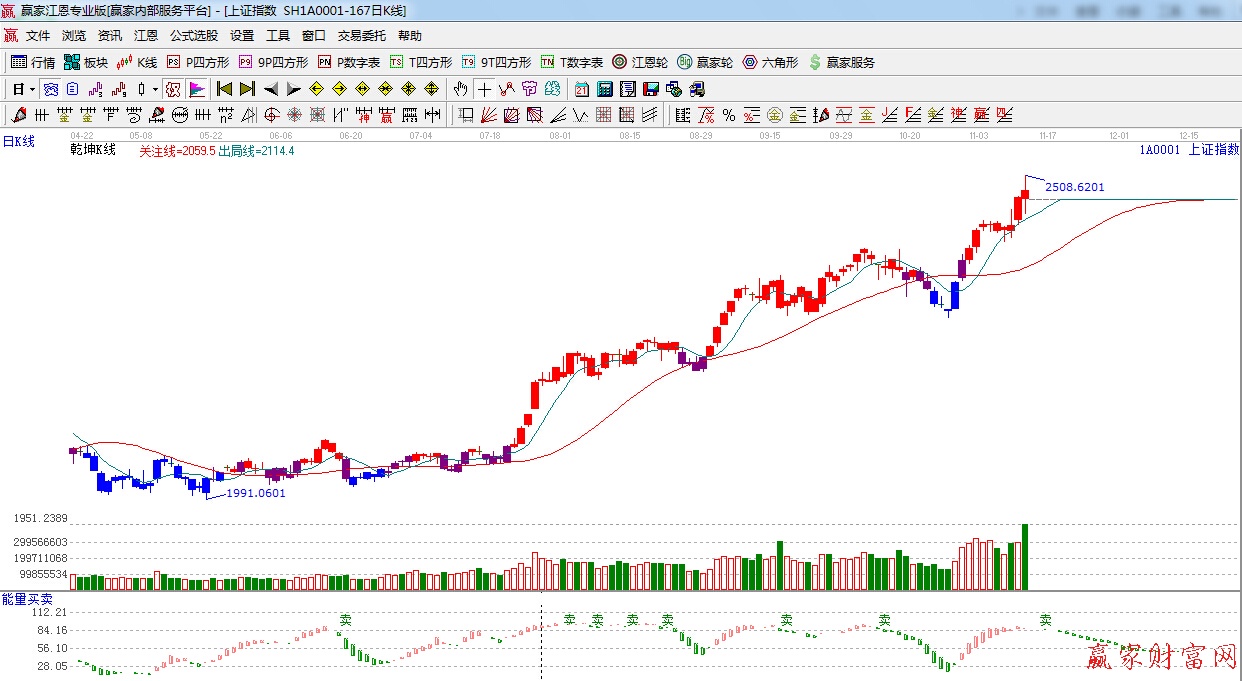Open the candlestick style dropdown arrow
Viewport: 1242px width, 681px height.
(155, 89)
